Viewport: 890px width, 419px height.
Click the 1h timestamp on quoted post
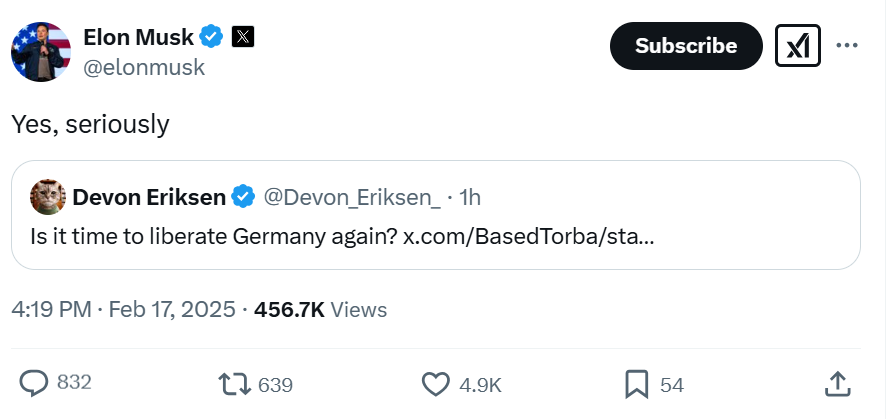[x=470, y=197]
